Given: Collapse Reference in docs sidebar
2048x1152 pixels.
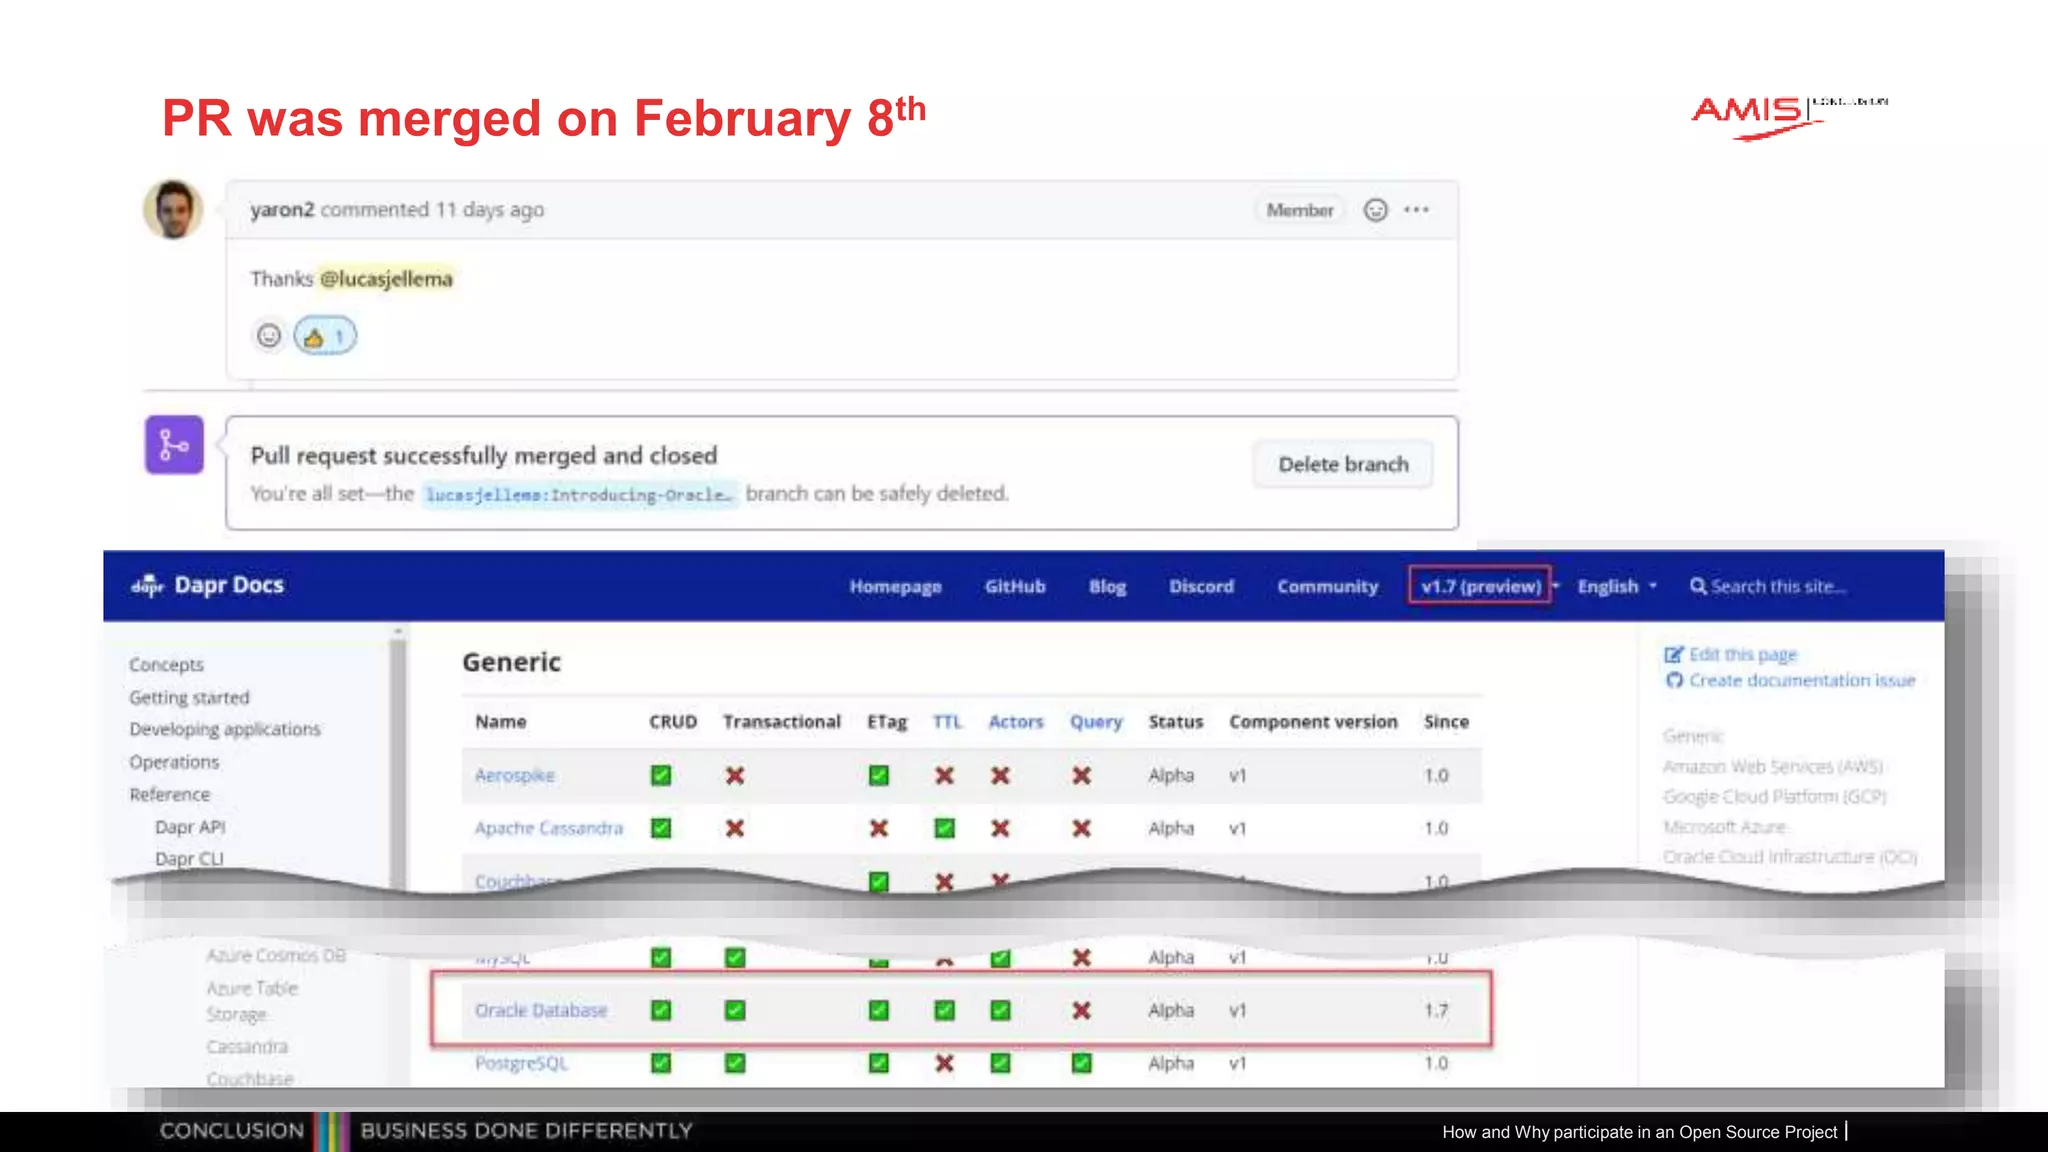Looking at the screenshot, I should click(170, 795).
